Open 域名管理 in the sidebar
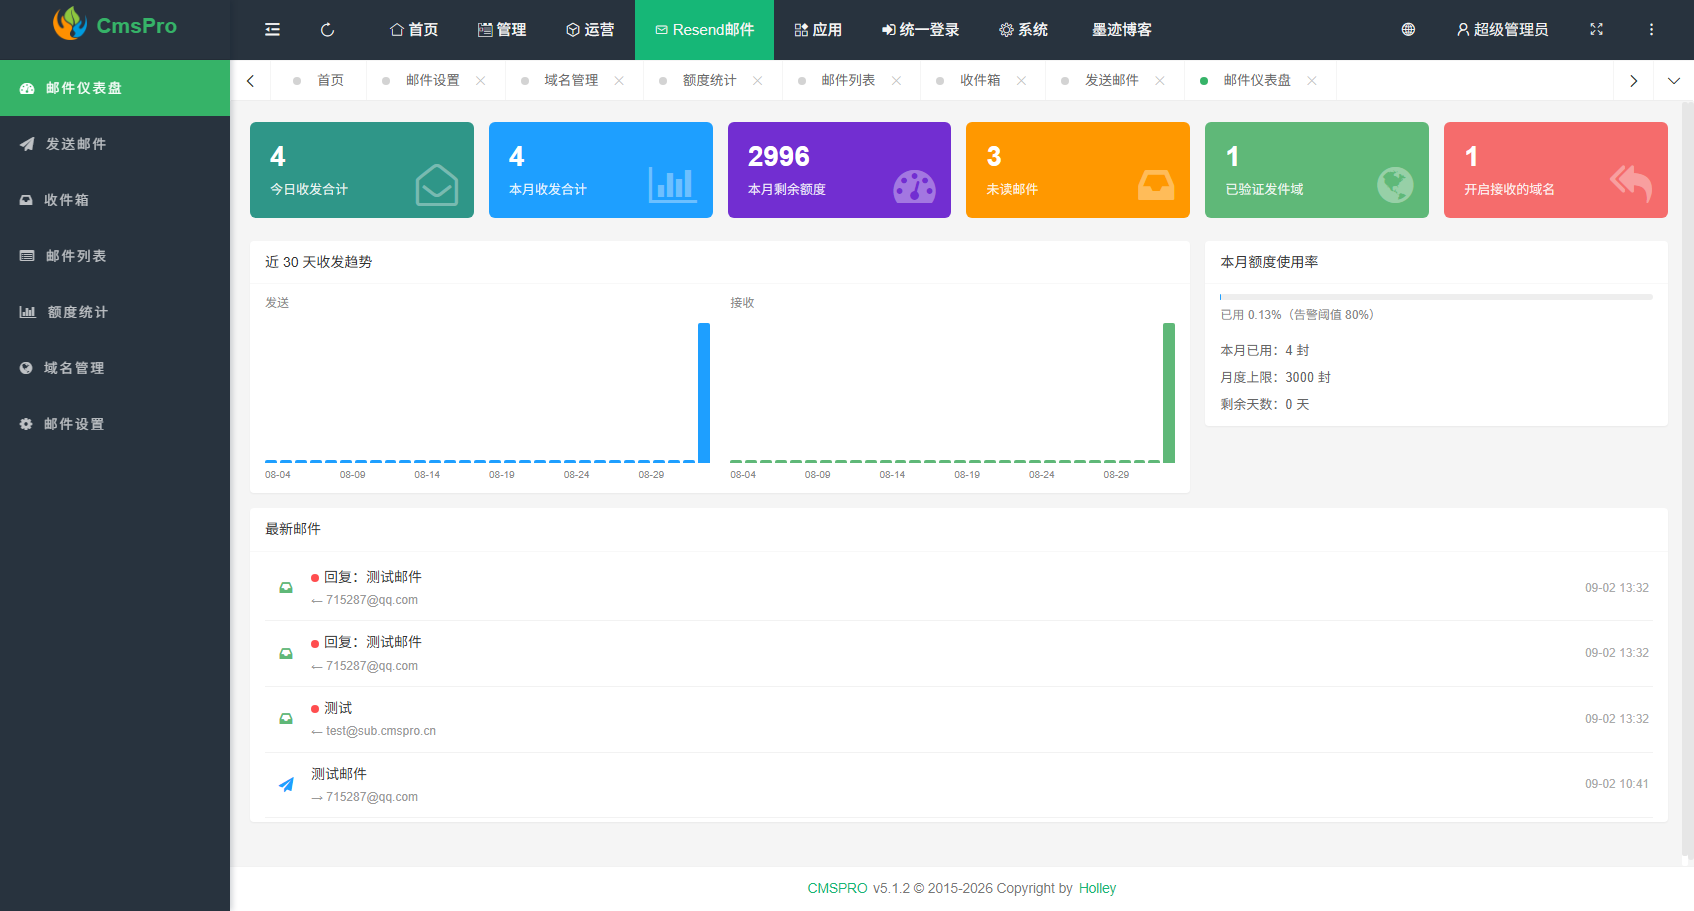This screenshot has height=911, width=1694. [115, 368]
